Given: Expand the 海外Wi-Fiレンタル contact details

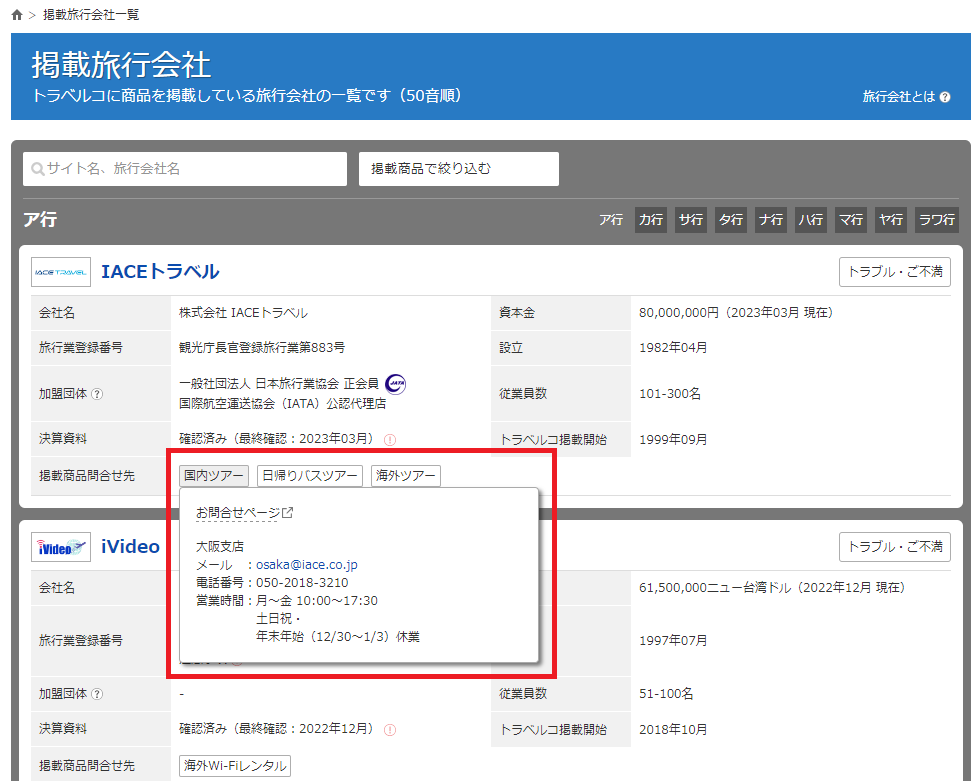Looking at the screenshot, I should [235, 766].
